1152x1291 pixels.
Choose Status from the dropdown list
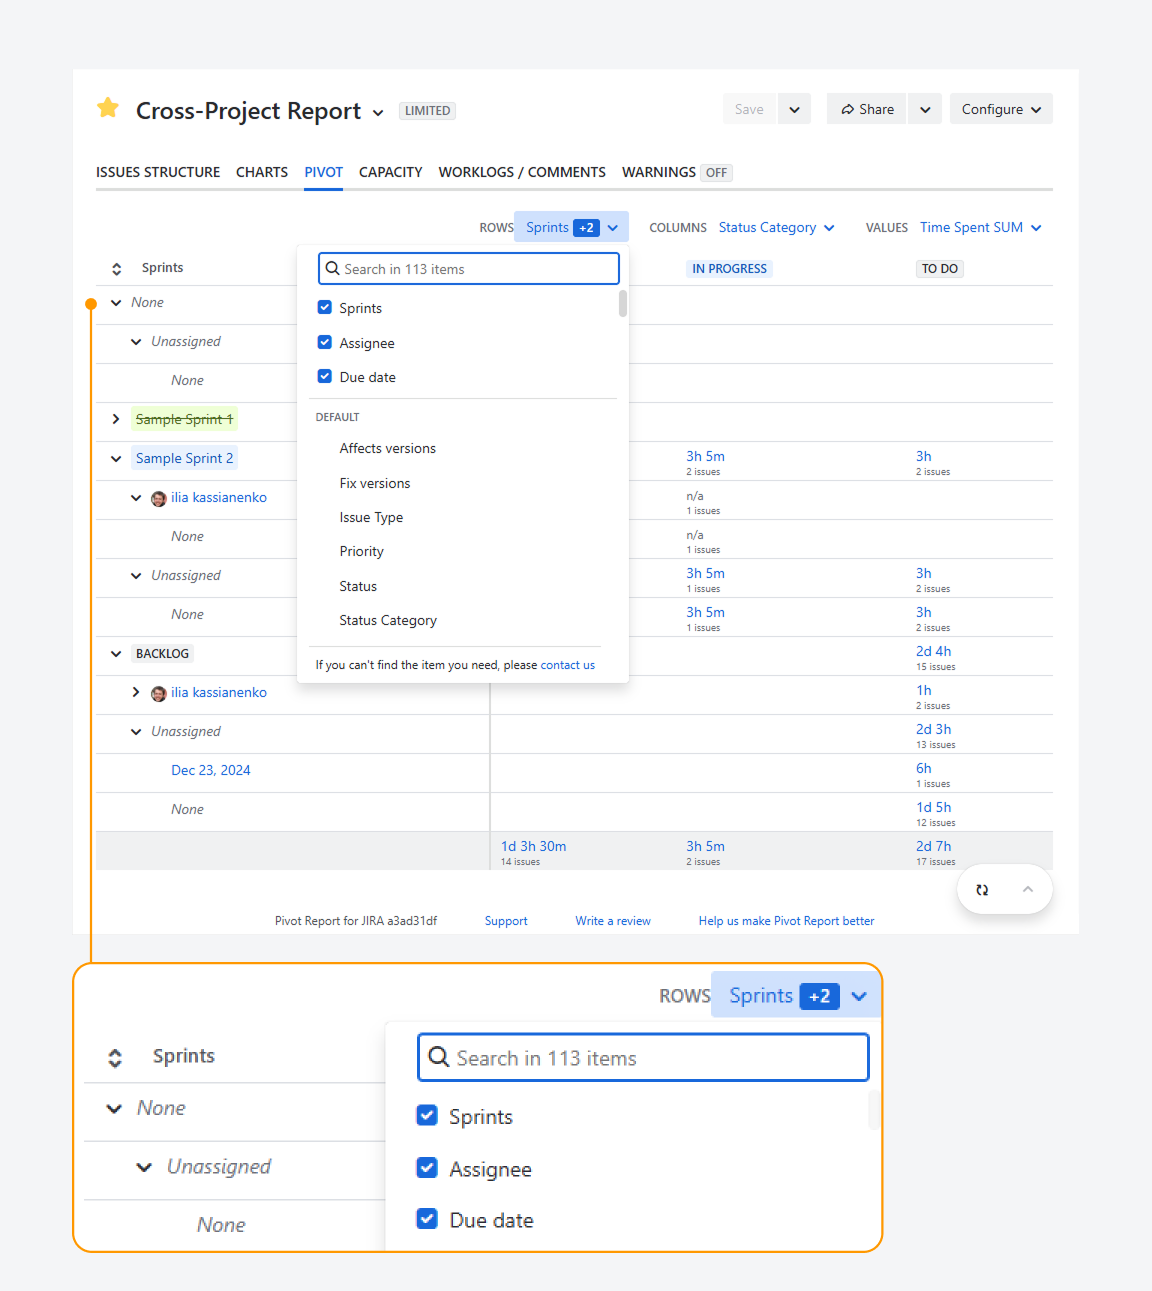358,586
